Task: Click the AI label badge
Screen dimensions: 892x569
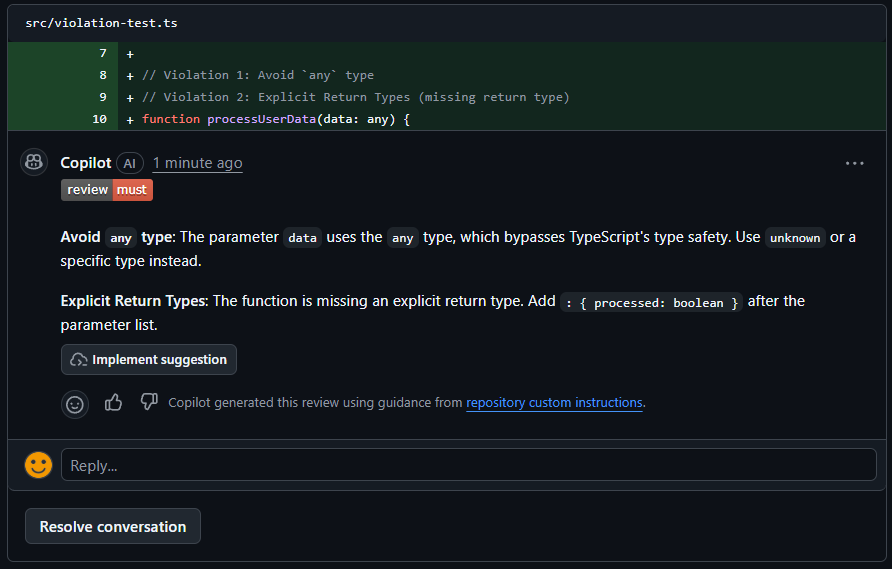Action: [130, 164]
